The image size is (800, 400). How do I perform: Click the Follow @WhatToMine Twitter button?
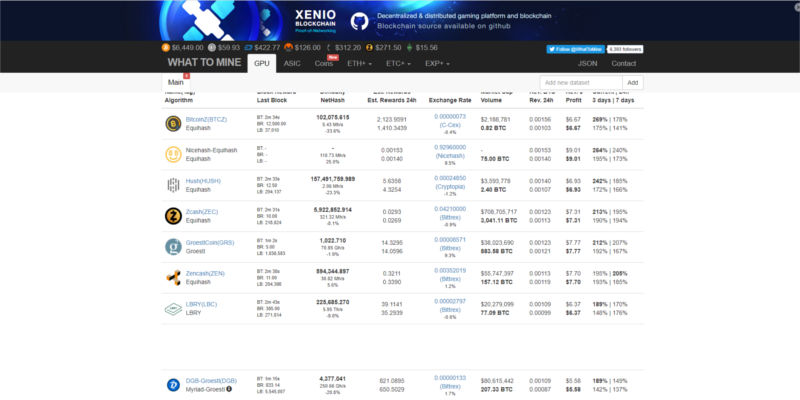[x=576, y=49]
